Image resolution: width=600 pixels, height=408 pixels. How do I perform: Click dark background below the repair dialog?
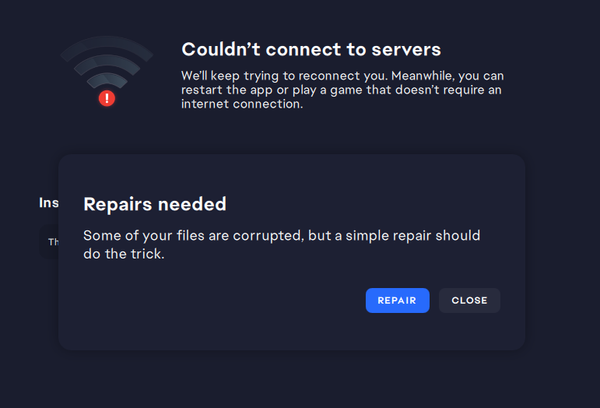point(300,379)
